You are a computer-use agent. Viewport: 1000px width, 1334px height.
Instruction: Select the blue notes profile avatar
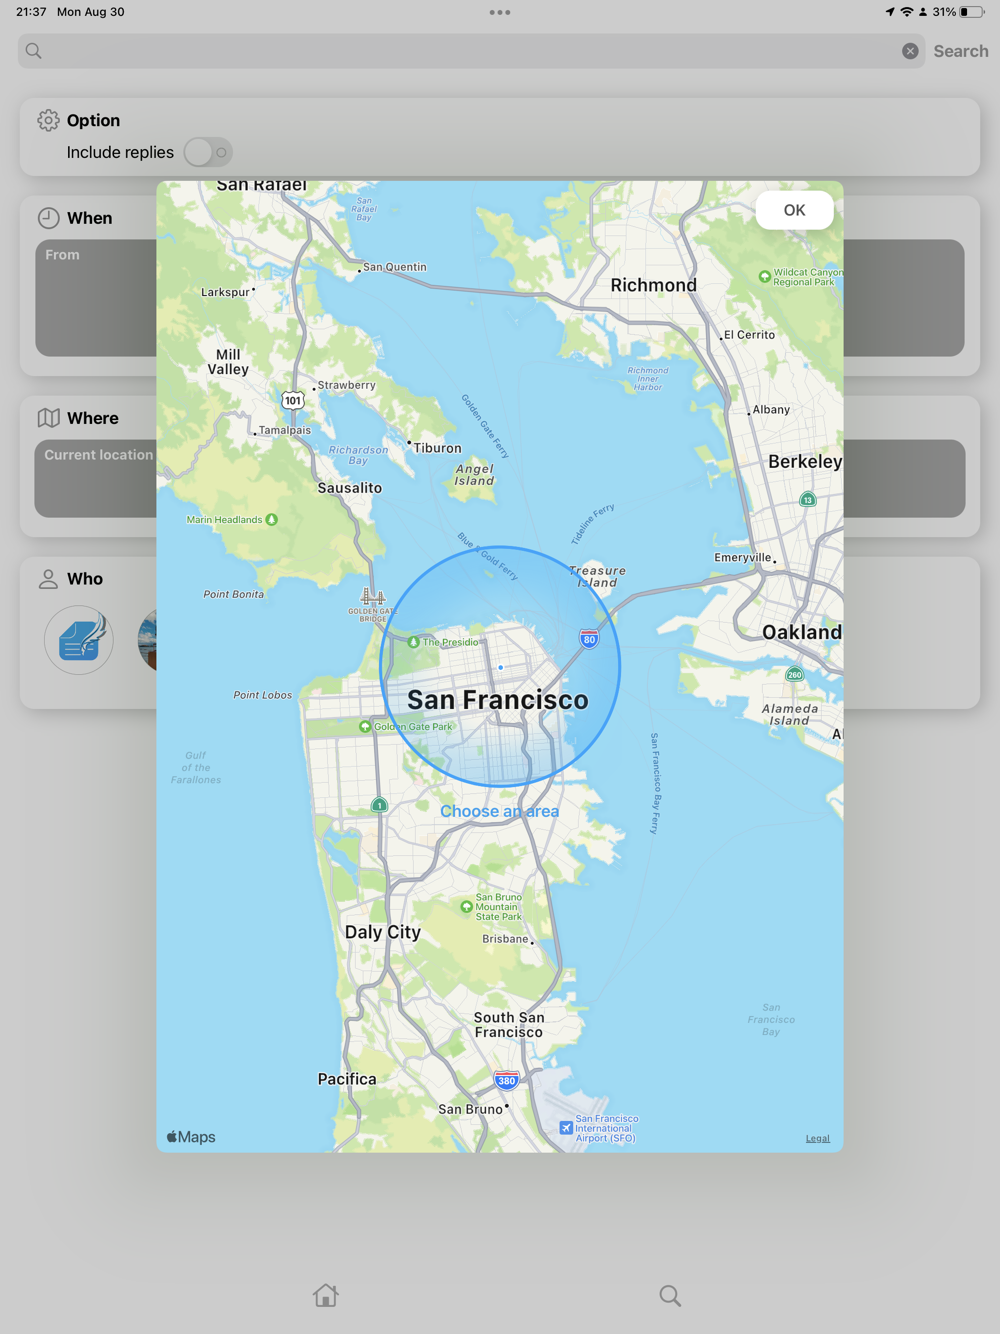79,640
